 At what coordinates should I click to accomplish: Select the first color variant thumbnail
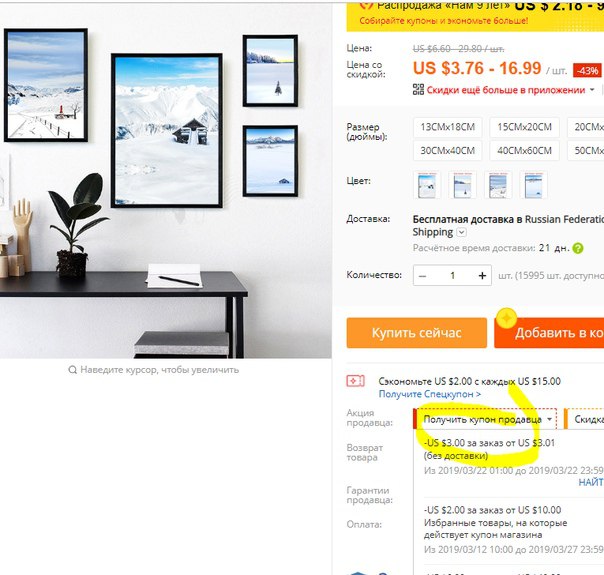pos(427,185)
